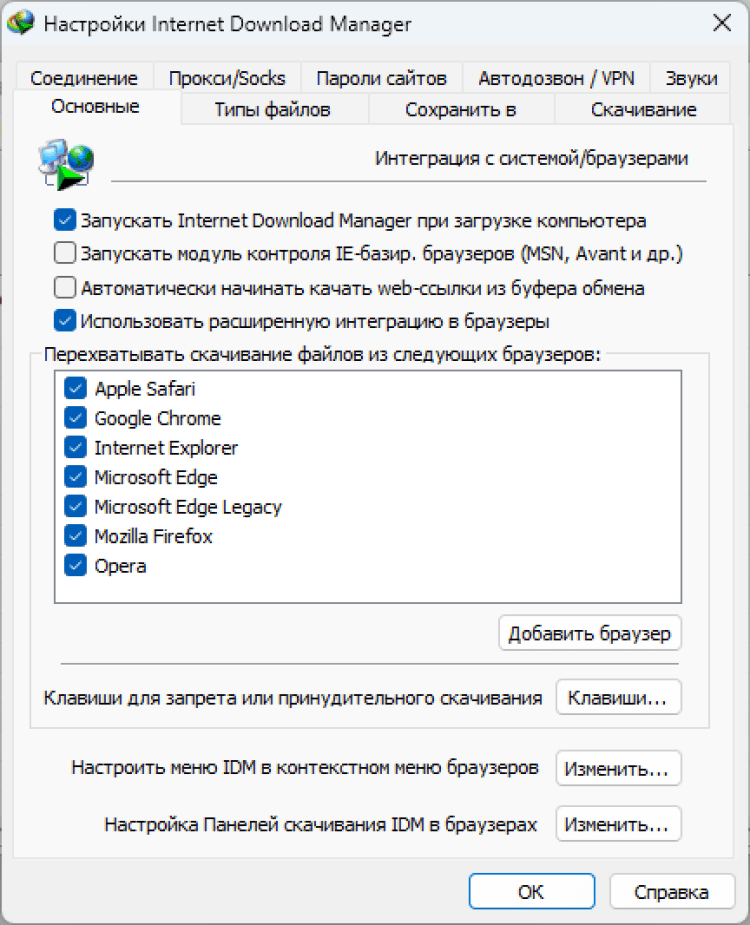This screenshot has width=750, height=925.
Task: Disable launching IDM at computer startup
Action: coord(65,220)
